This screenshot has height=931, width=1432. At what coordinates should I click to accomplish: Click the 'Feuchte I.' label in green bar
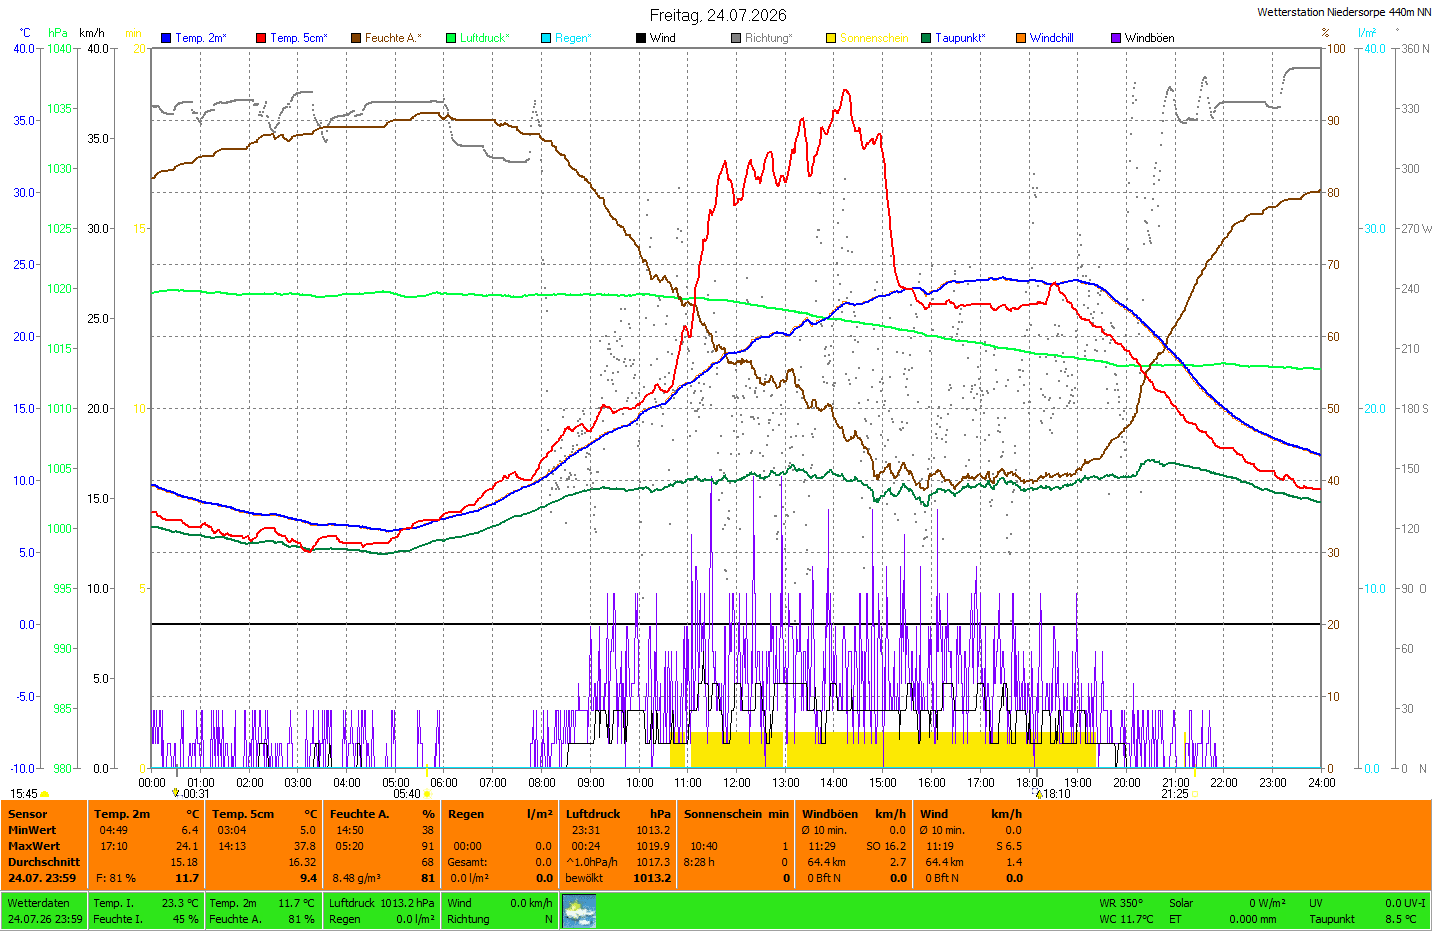pos(118,919)
